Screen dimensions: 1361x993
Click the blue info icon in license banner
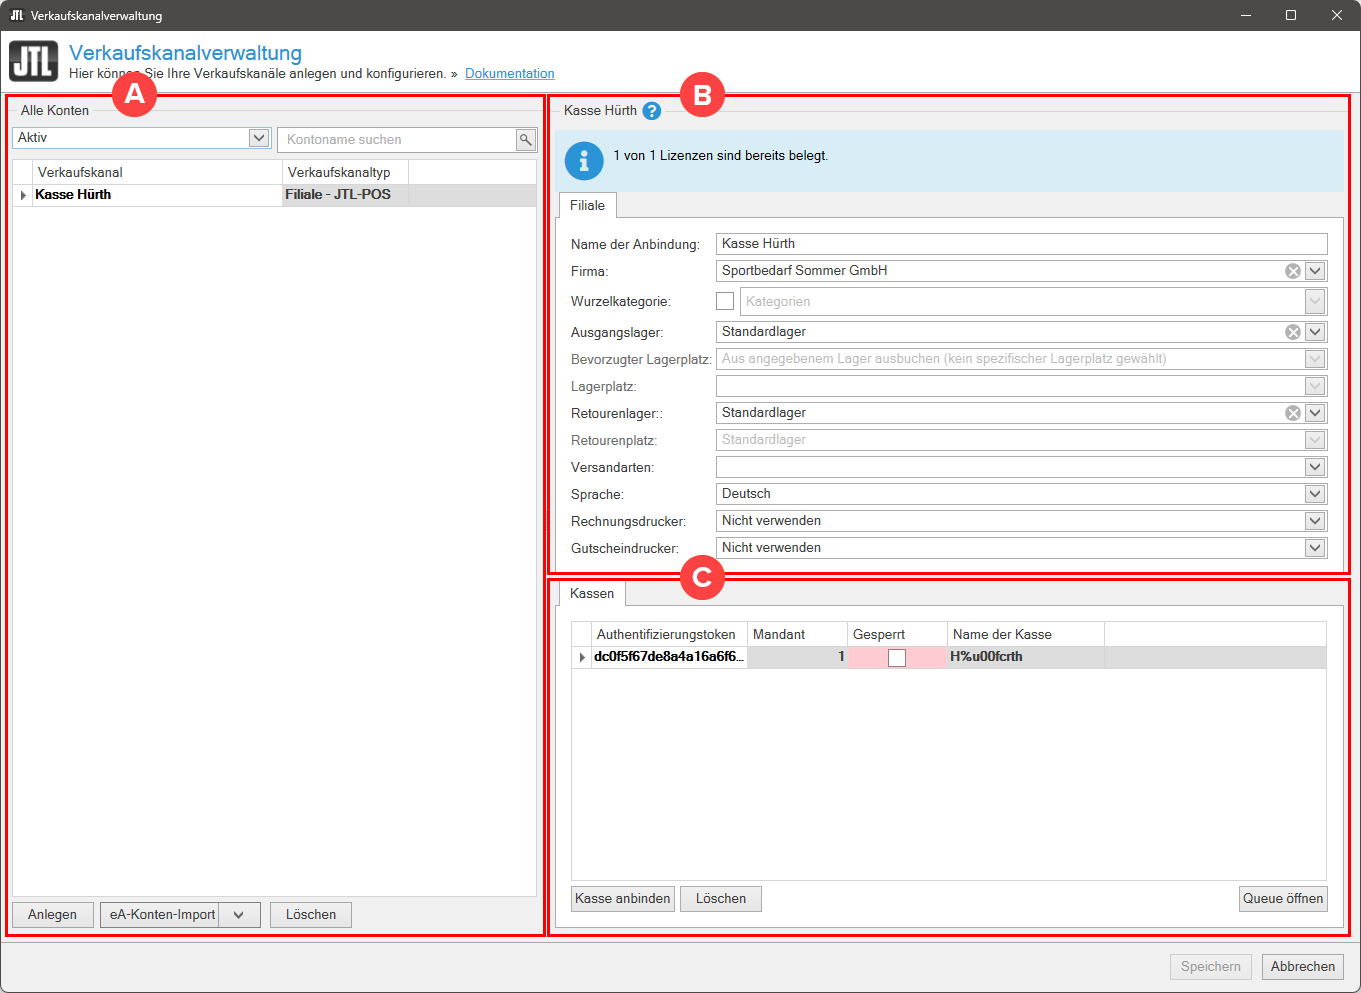pos(584,161)
